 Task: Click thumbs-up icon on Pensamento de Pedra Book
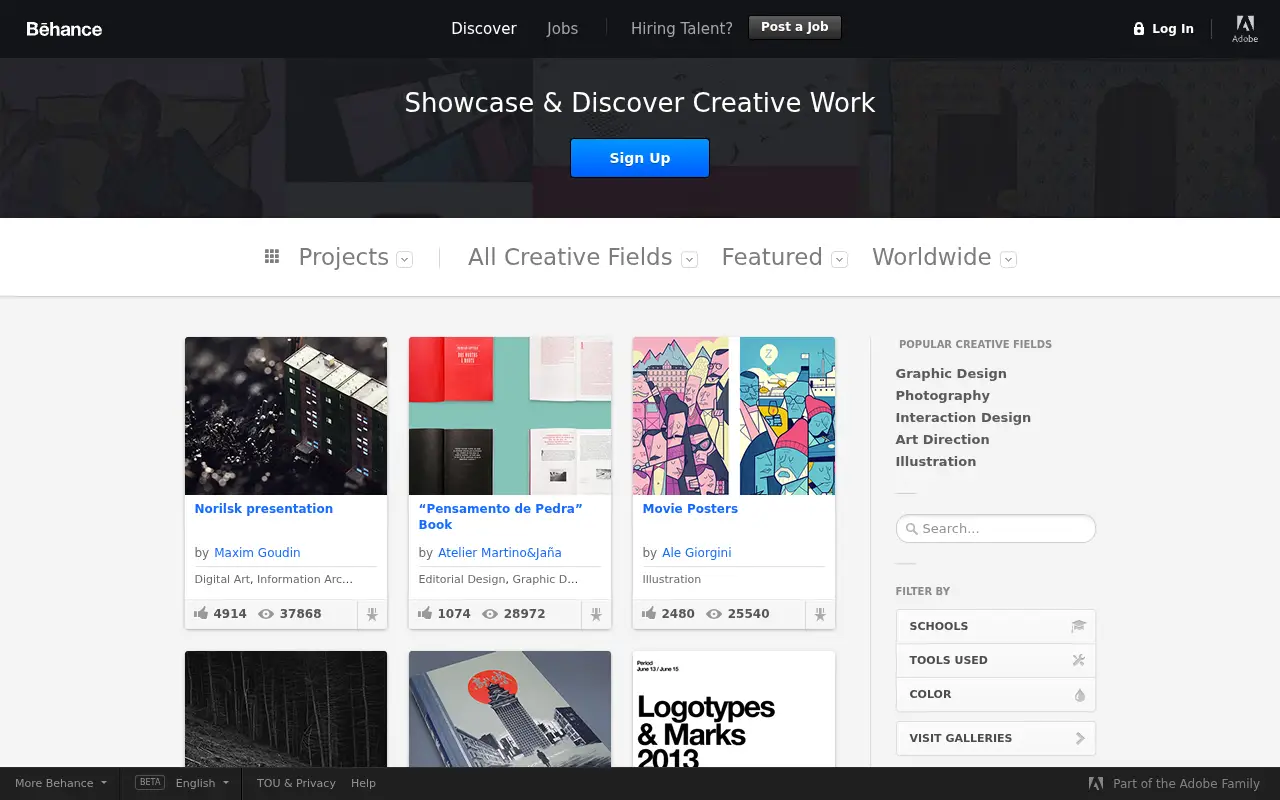coord(425,614)
